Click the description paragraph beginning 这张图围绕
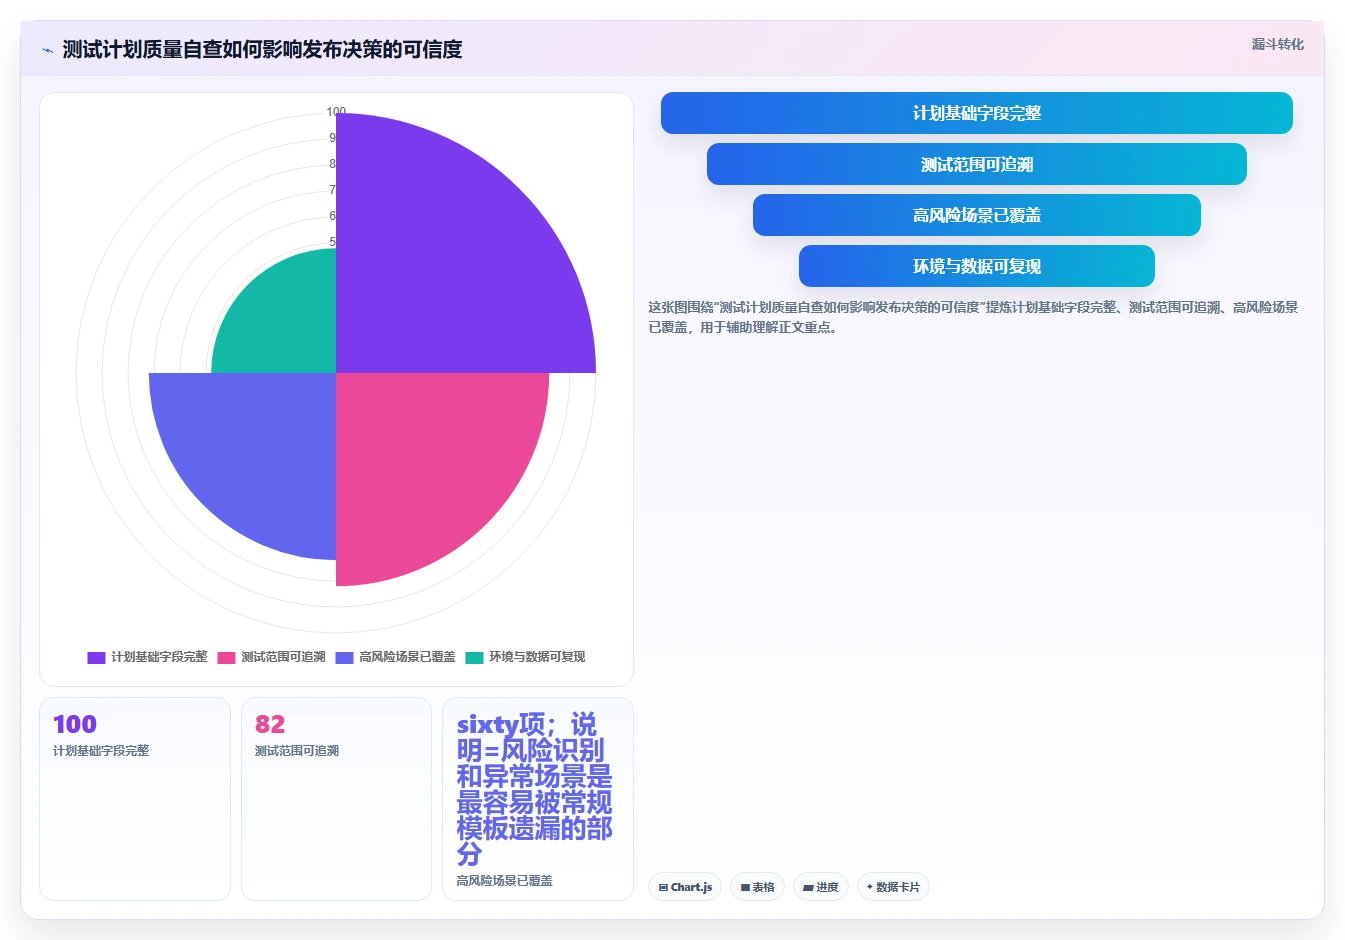The width and height of the screenshot is (1345, 940). [973, 317]
